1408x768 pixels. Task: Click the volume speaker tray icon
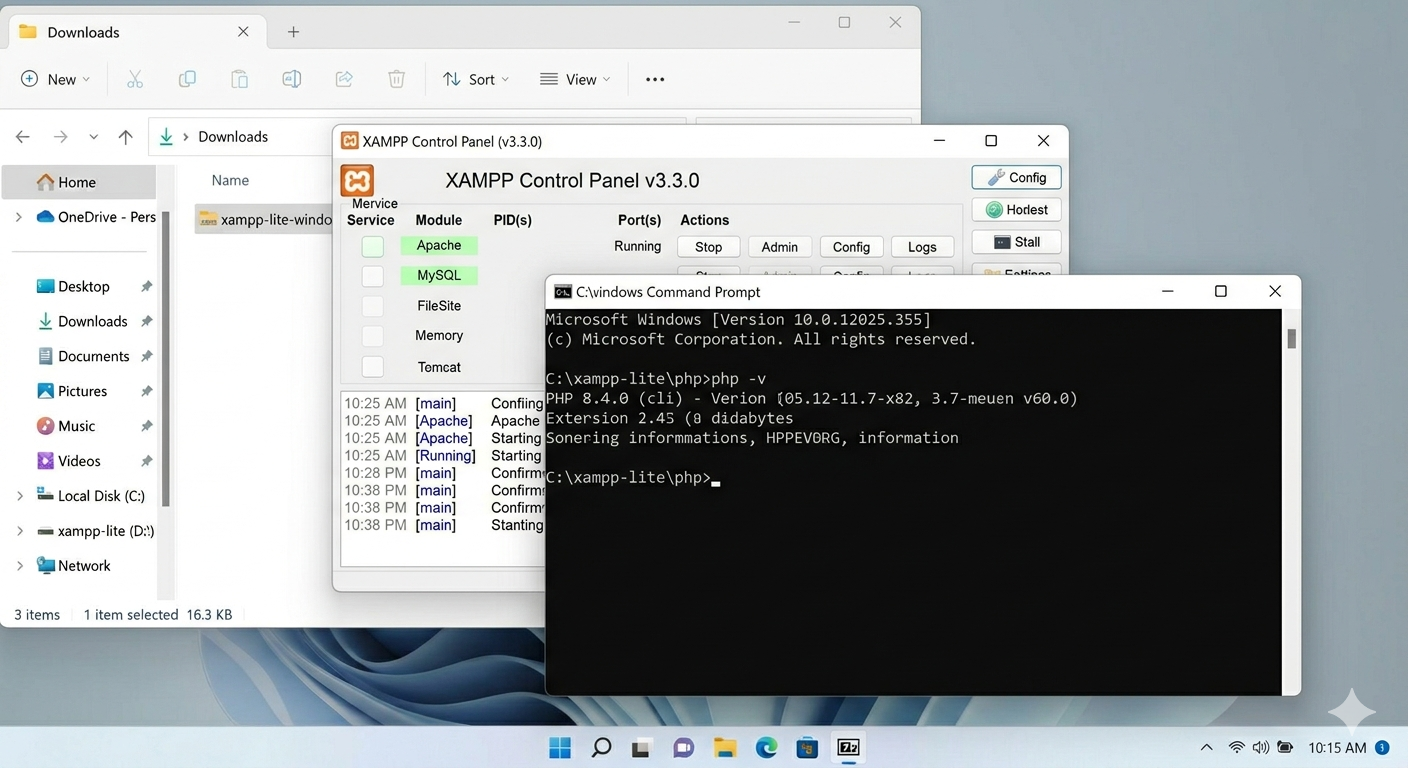1260,747
